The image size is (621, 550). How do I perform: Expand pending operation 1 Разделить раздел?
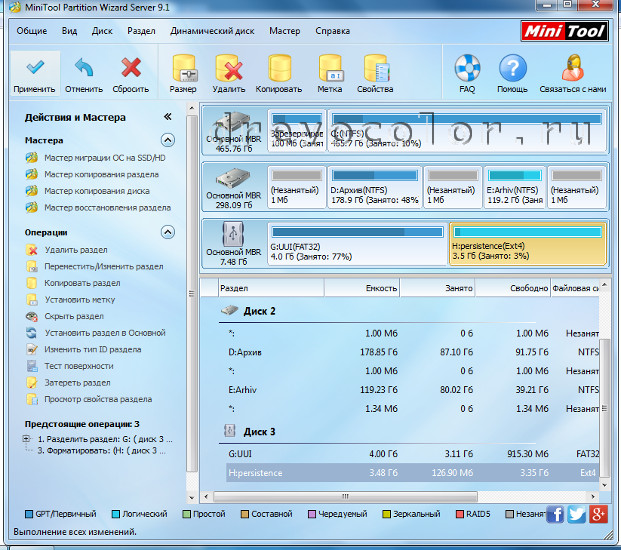[27, 439]
